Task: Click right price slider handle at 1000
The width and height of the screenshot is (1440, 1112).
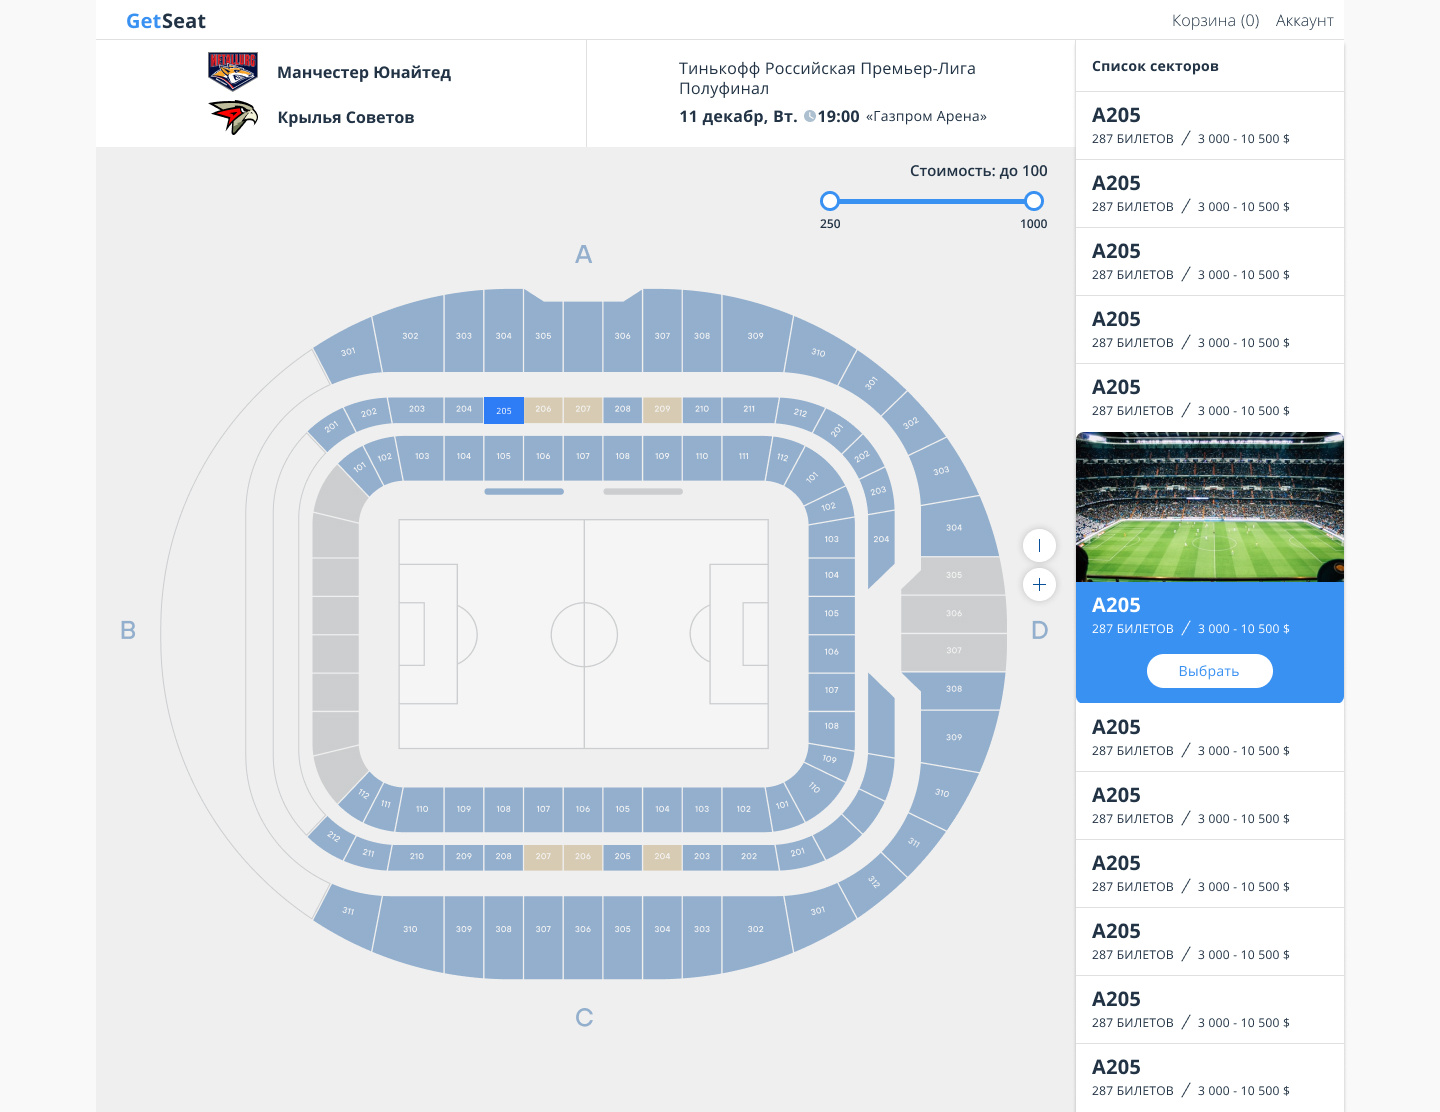Action: point(1034,201)
